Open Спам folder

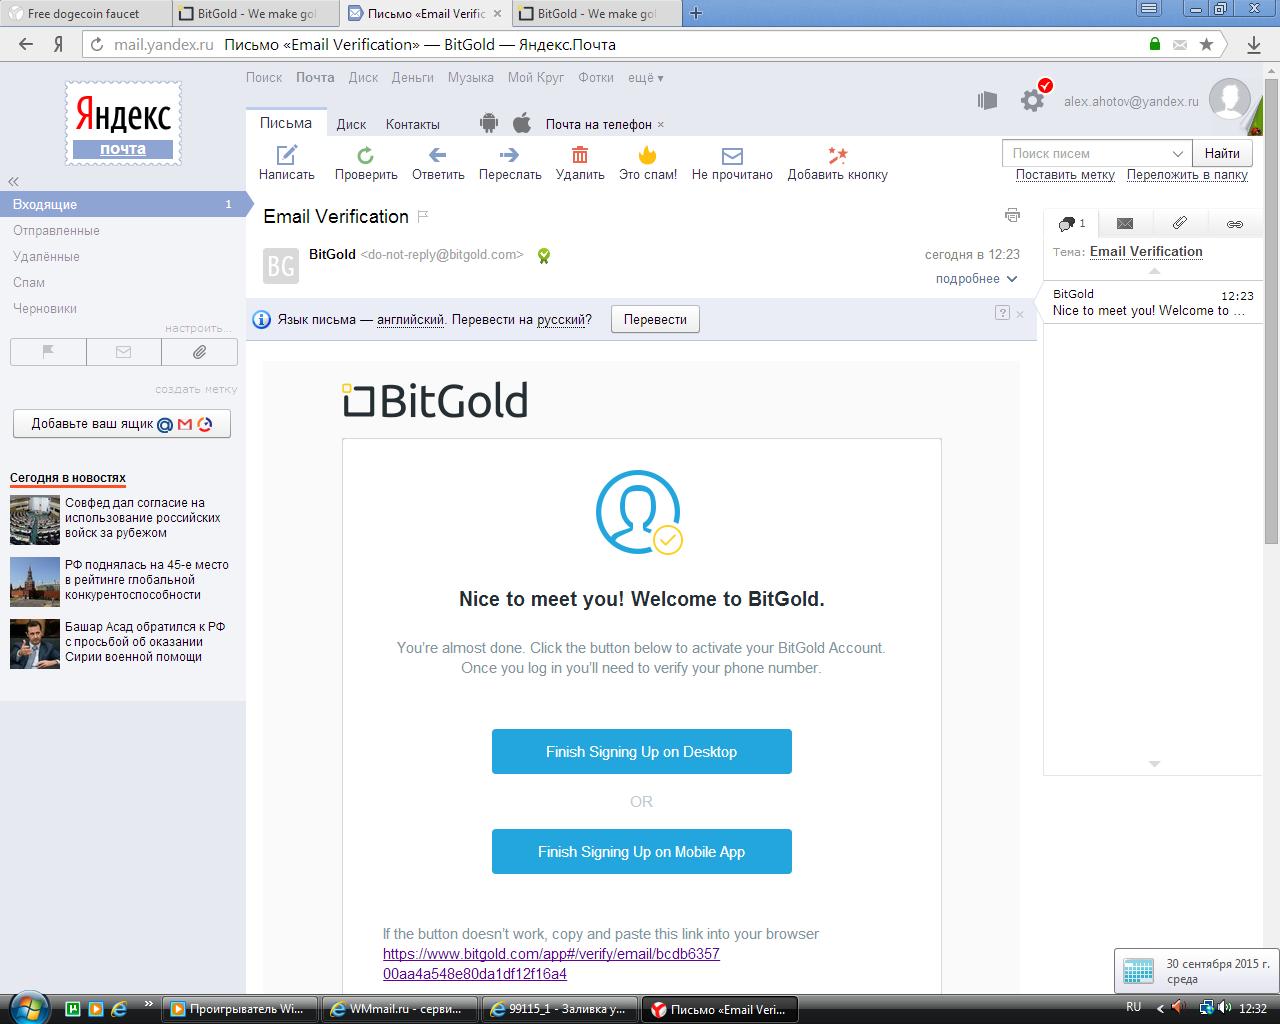(29, 282)
